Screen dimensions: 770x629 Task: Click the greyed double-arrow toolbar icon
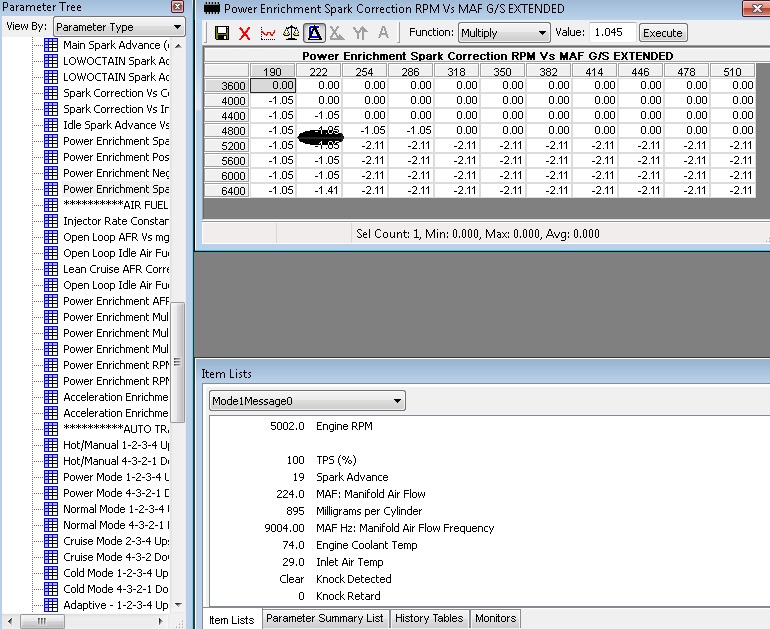click(x=360, y=33)
